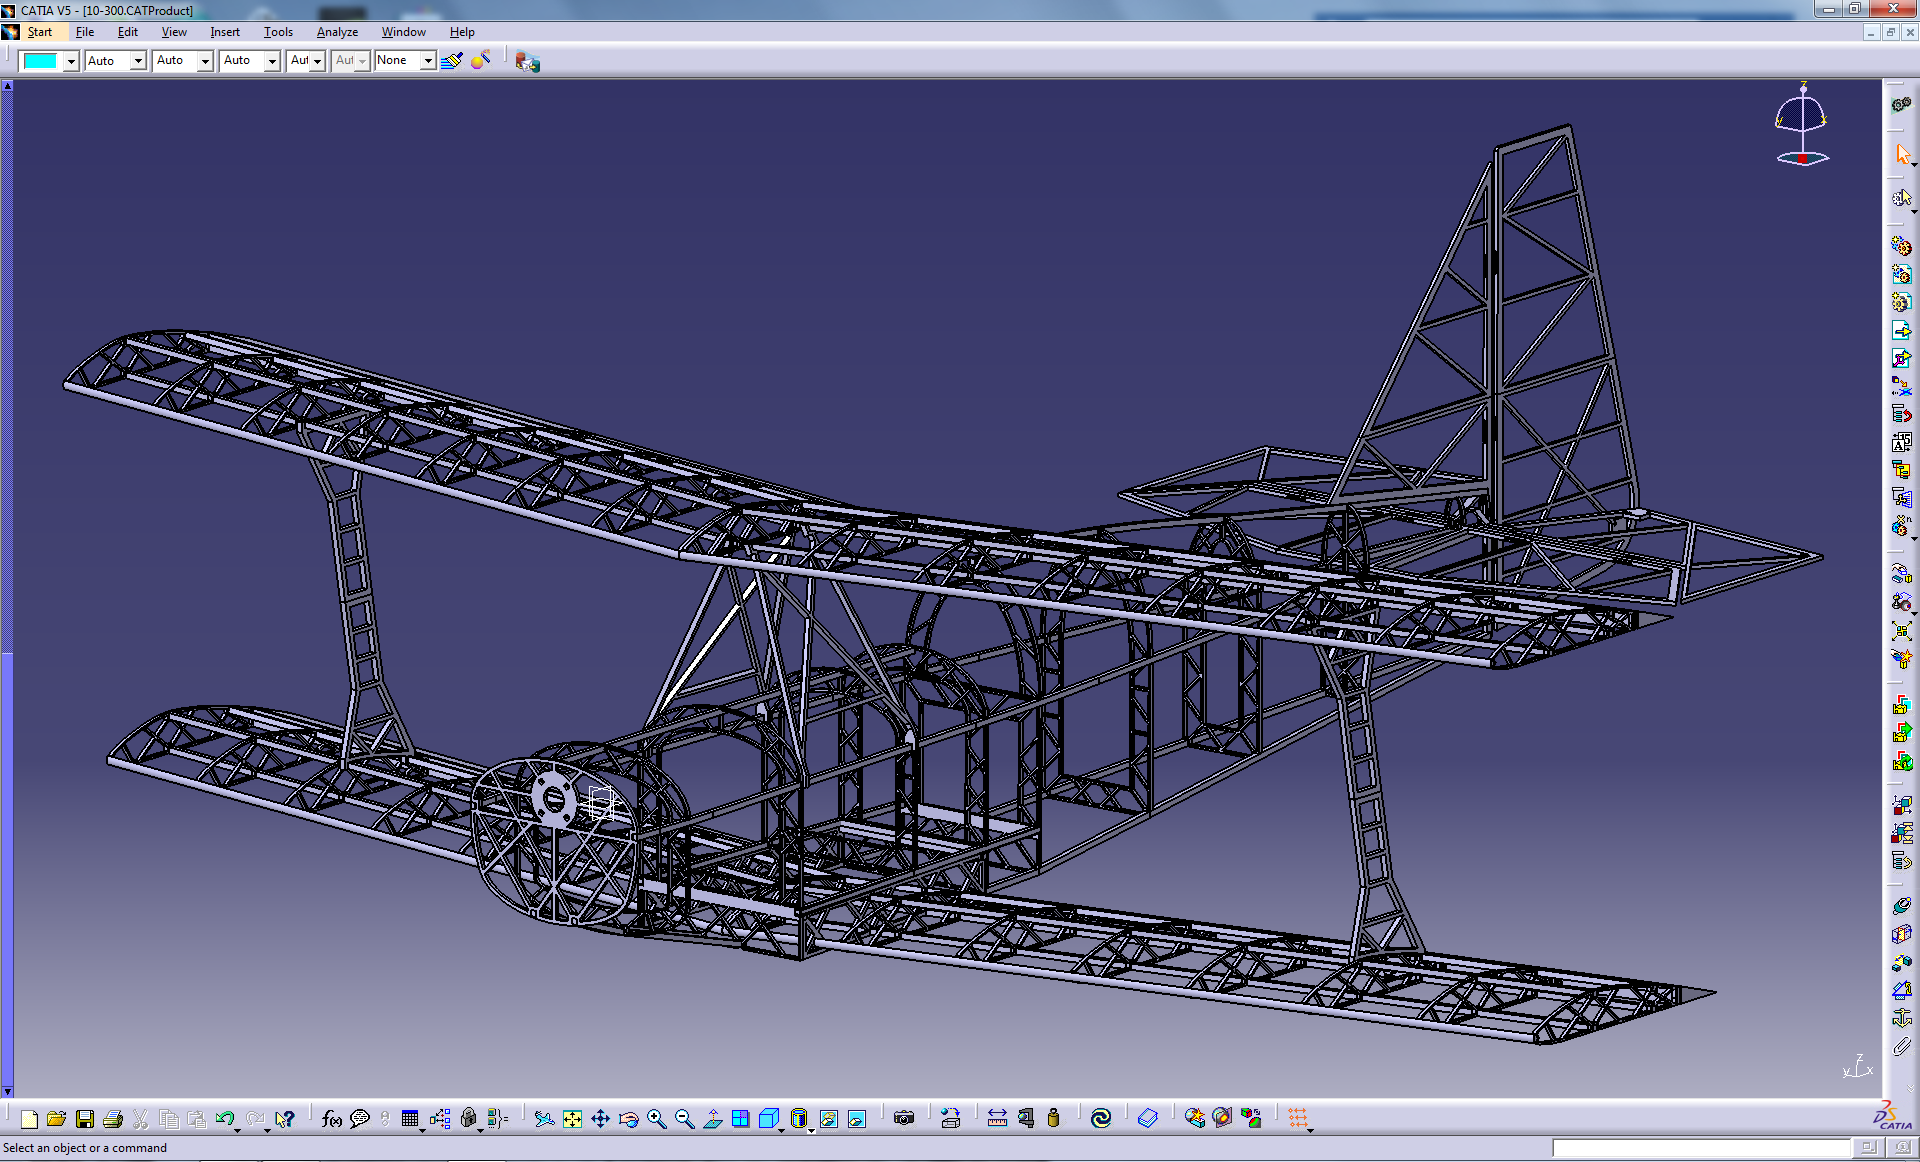The width and height of the screenshot is (1920, 1162).
Task: Toggle the Painter brush icon in graphic toolbar
Action: (452, 61)
